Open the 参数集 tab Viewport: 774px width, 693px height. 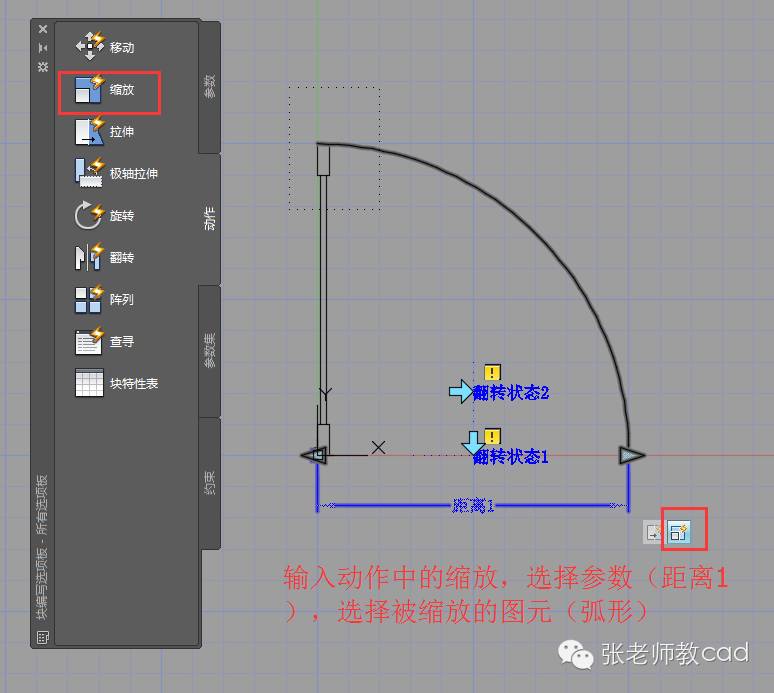click(x=210, y=351)
